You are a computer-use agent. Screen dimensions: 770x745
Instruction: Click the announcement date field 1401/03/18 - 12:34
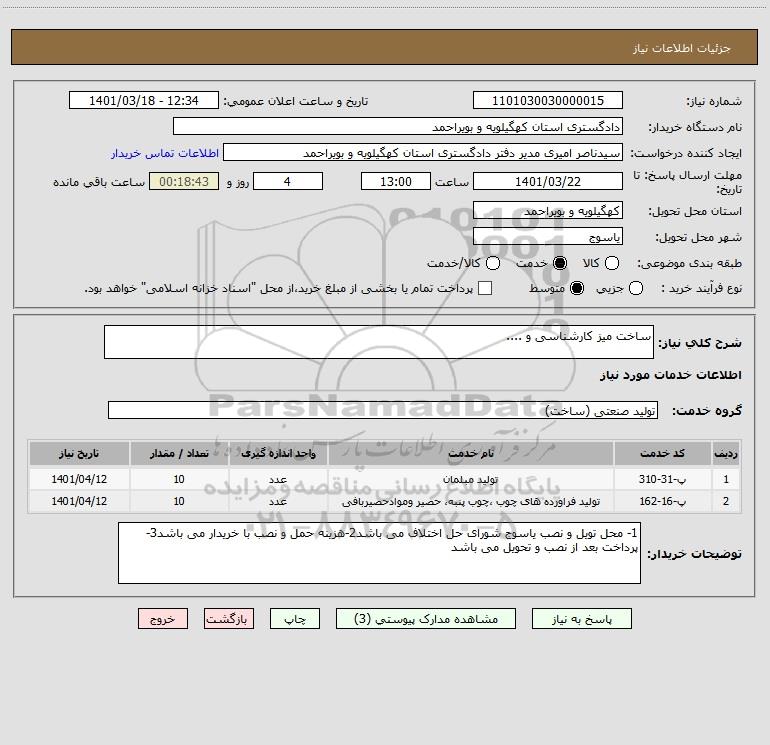click(x=144, y=101)
